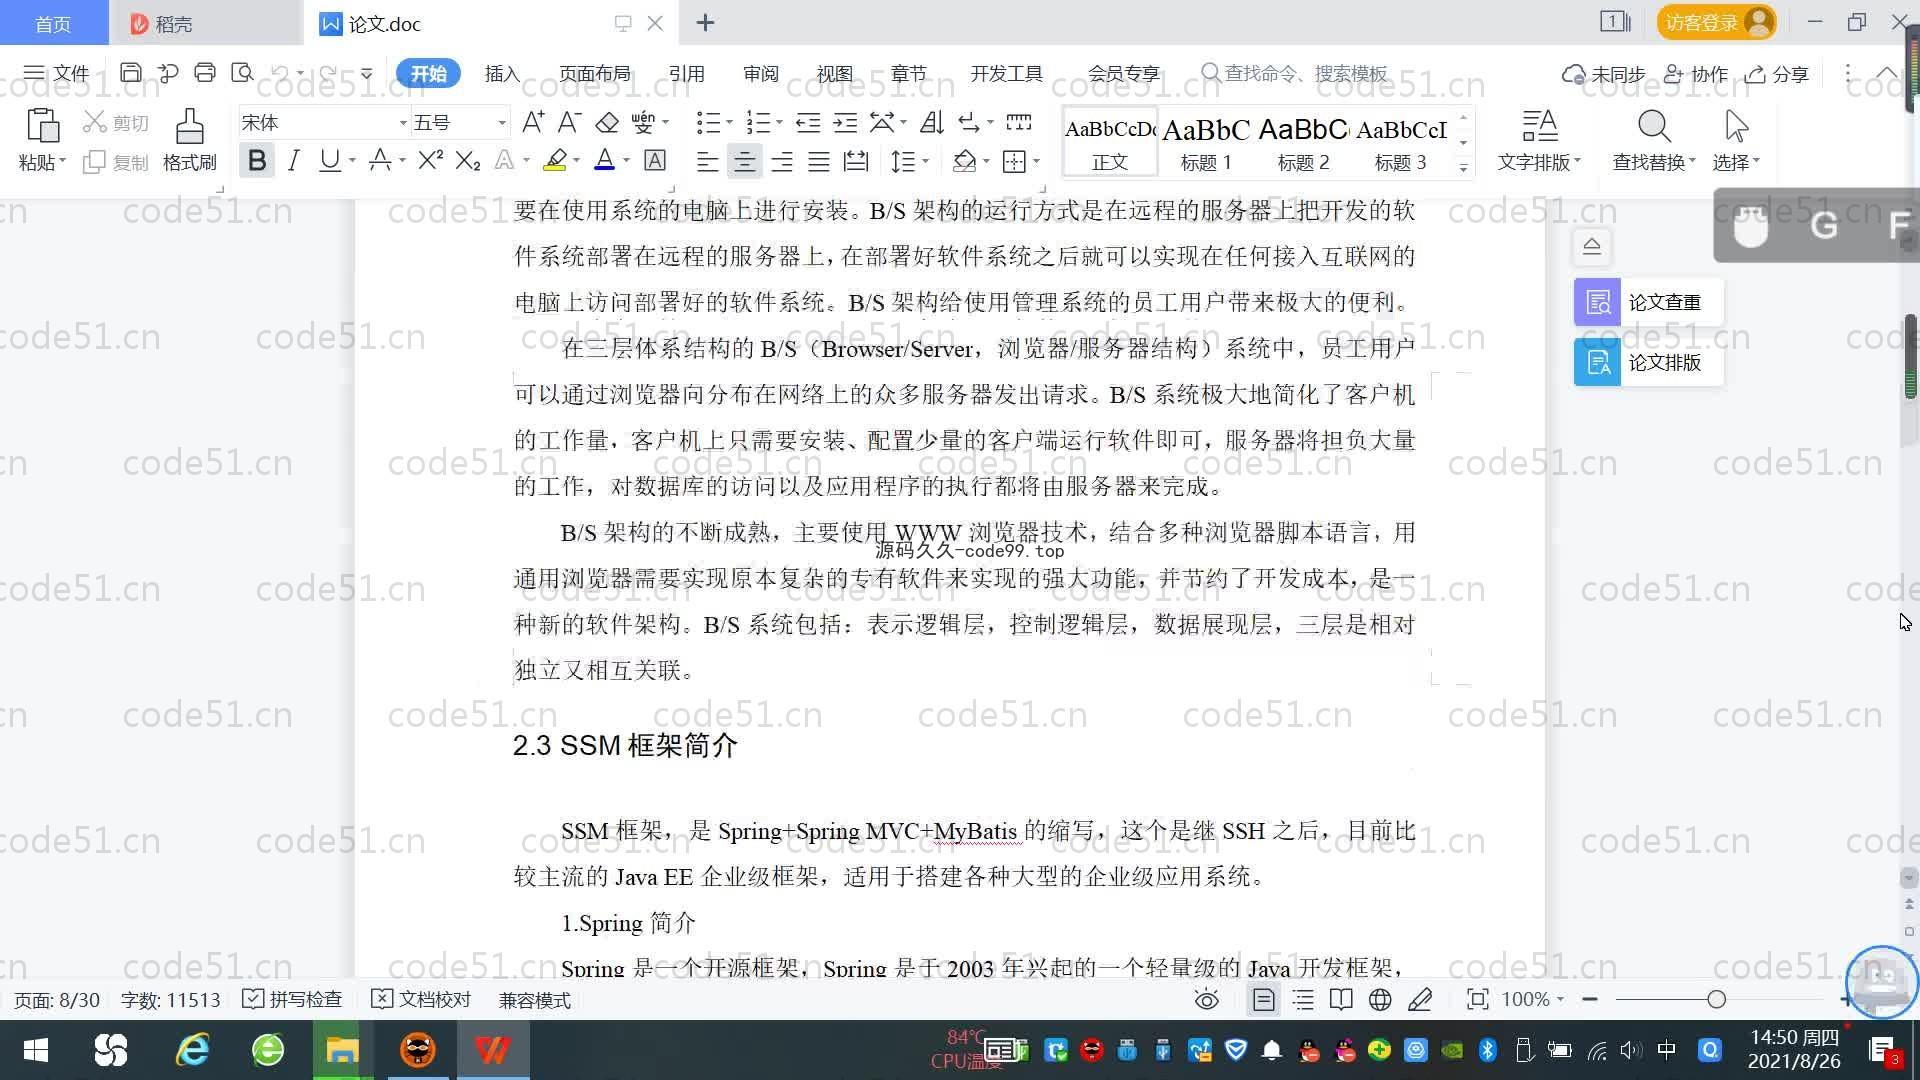The width and height of the screenshot is (1920, 1080).
Task: Justify the paragraph text
Action: (819, 161)
